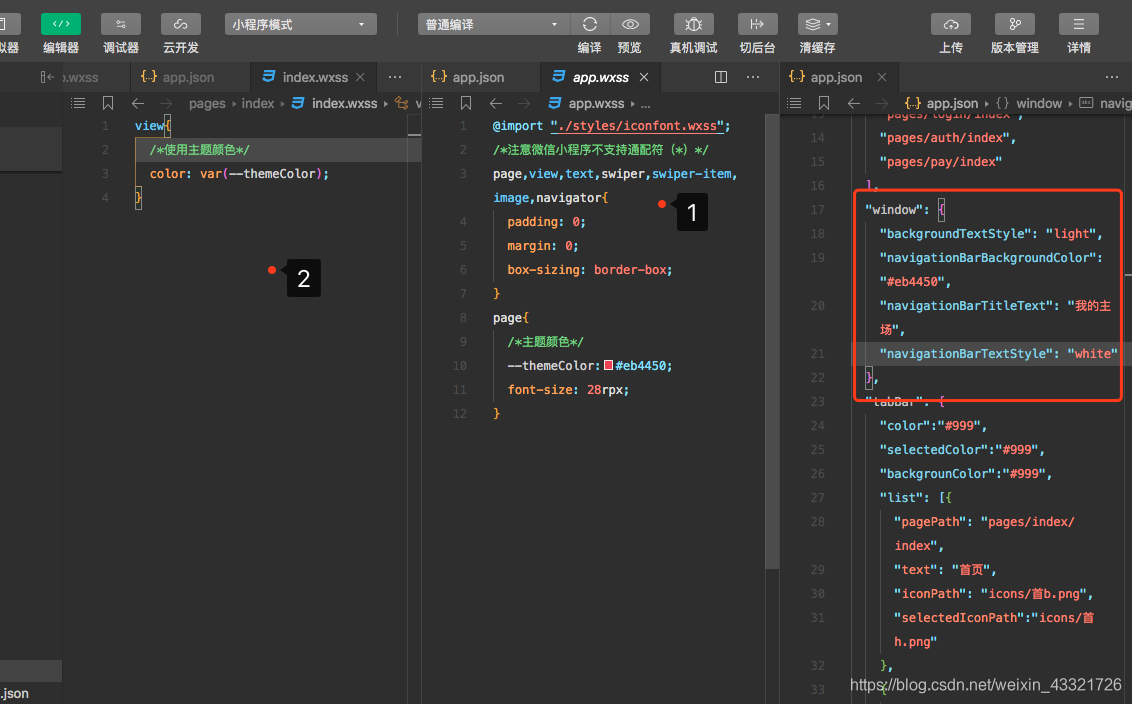This screenshot has width=1132, height=704.
Task: Click bookmark icon in middle editor breadcrumb
Action: [x=466, y=103]
